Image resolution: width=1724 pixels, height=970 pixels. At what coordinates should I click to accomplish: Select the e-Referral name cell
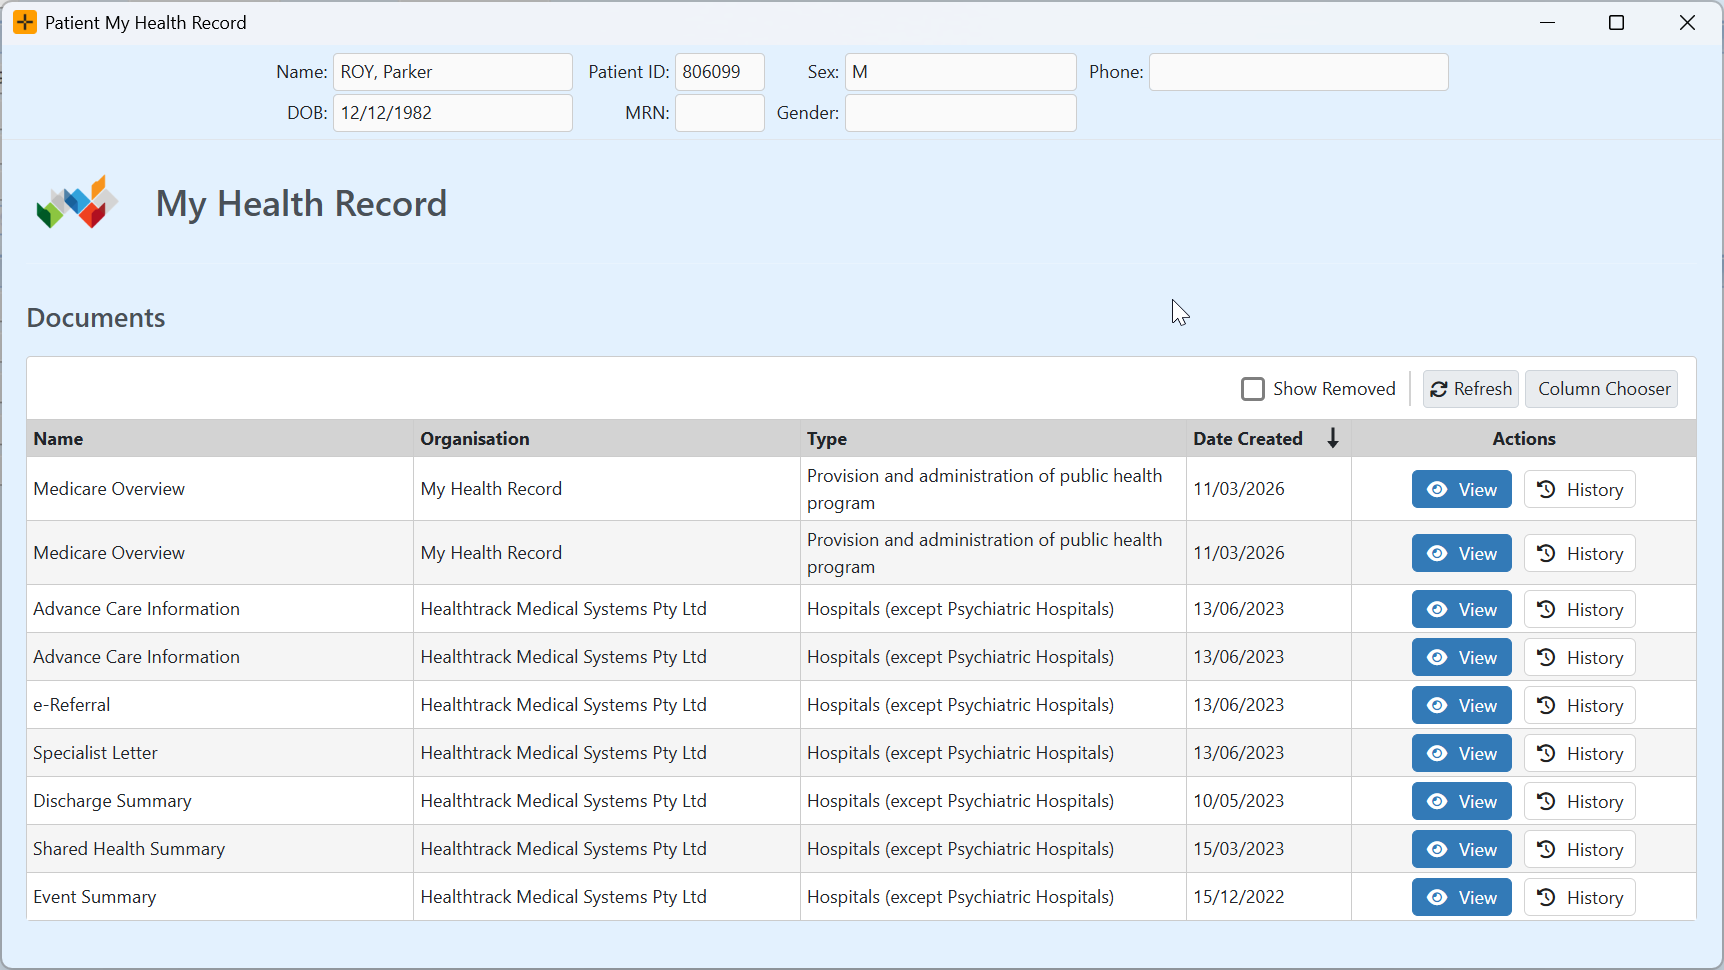click(220, 705)
